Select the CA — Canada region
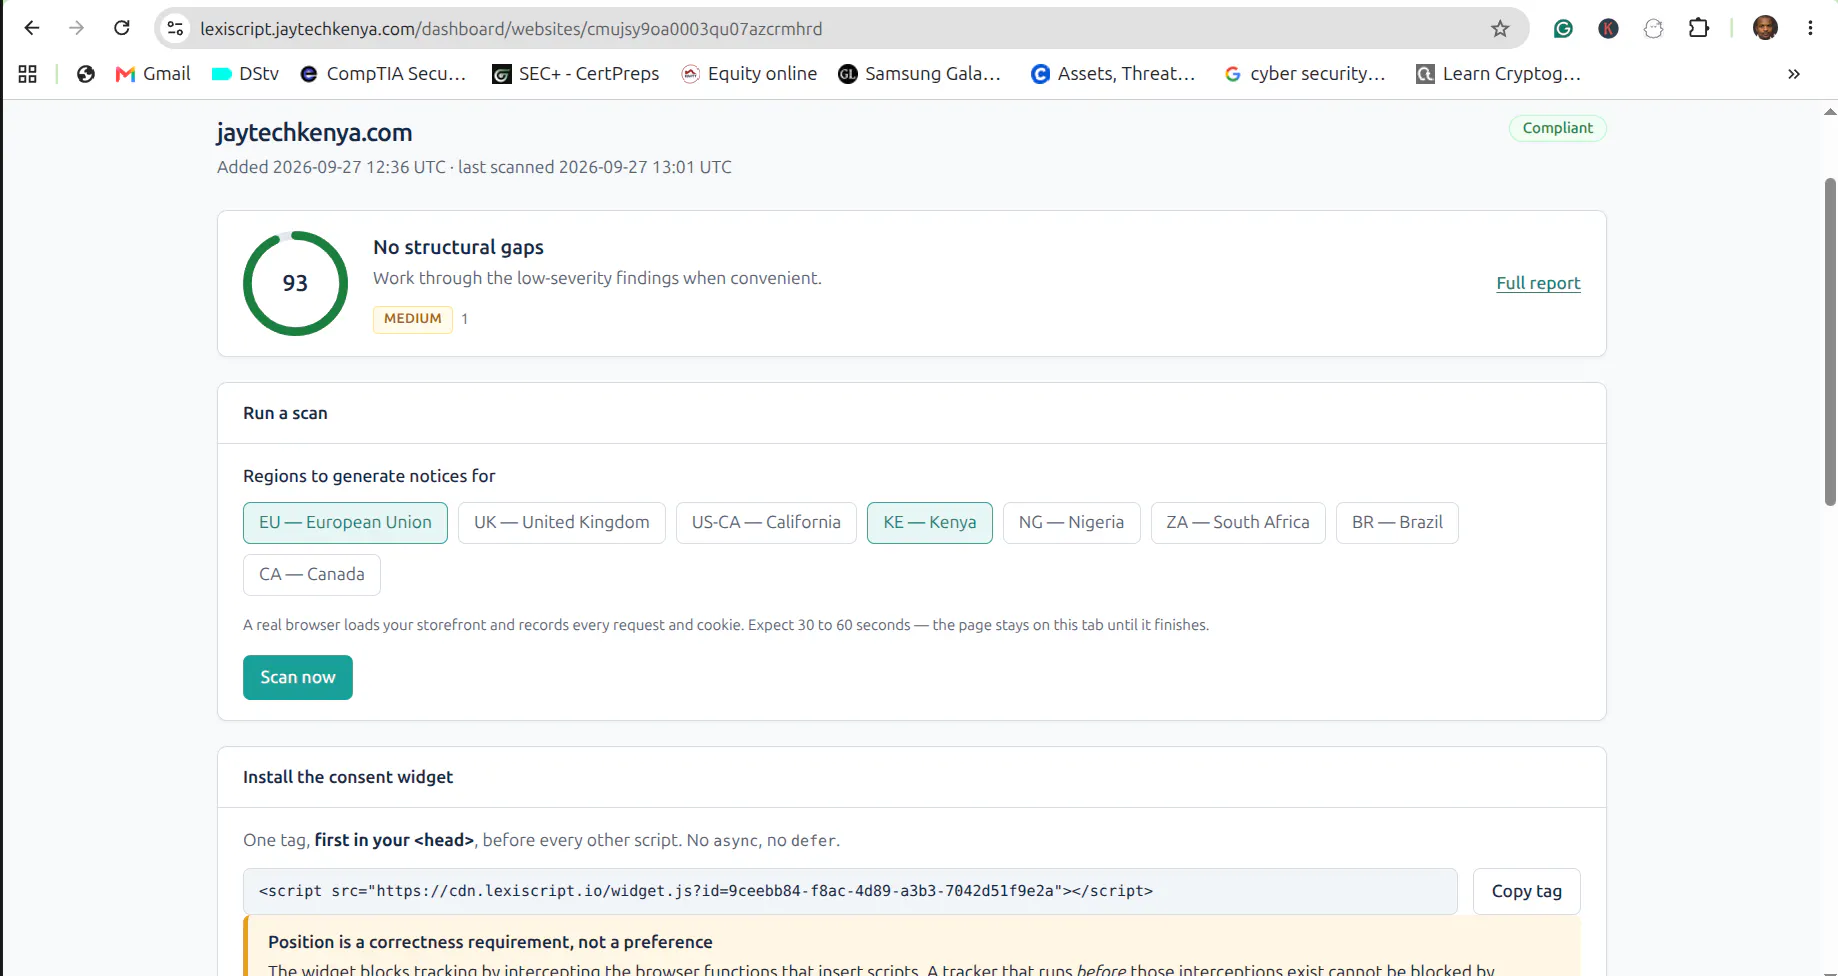 [312, 575]
